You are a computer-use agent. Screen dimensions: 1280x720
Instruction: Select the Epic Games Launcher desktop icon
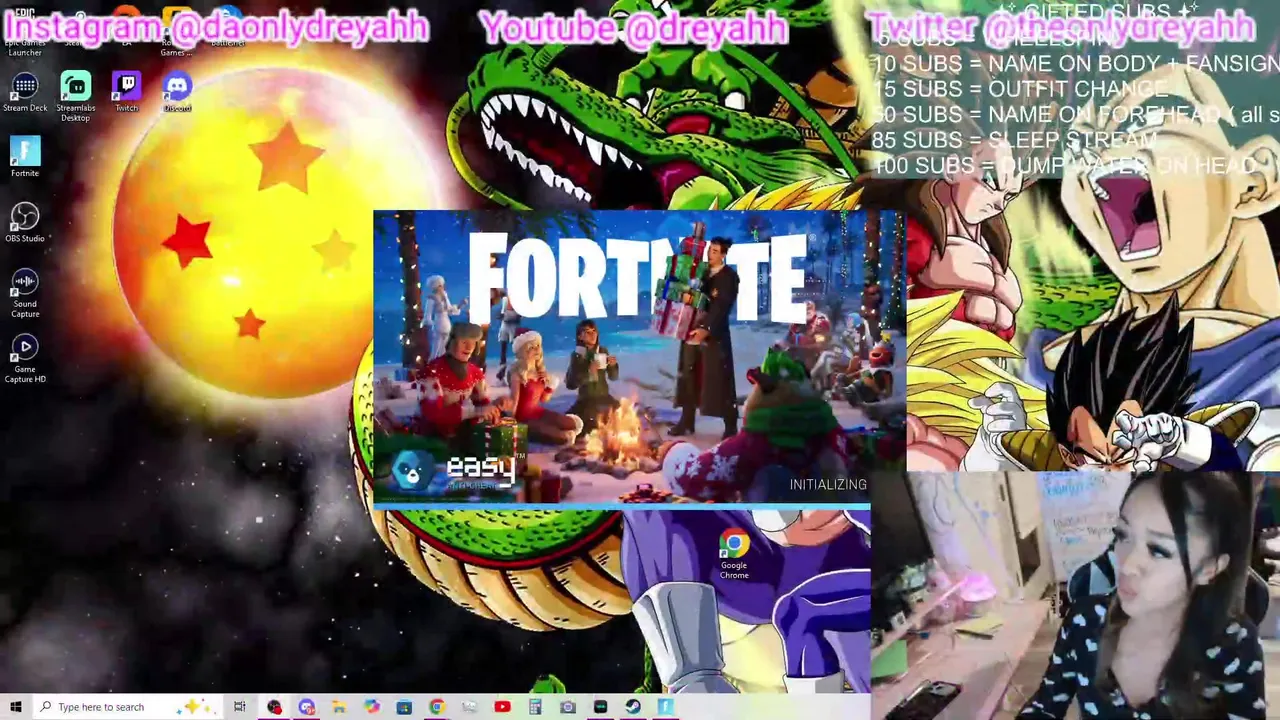click(25, 32)
